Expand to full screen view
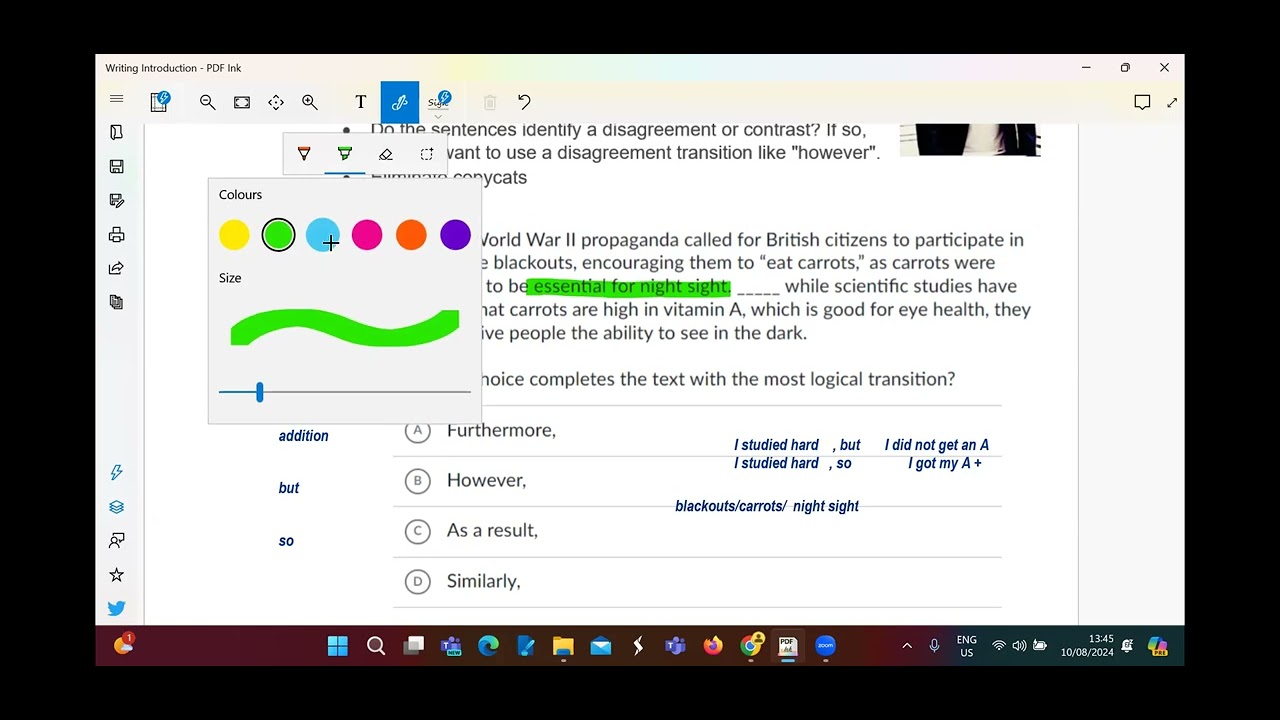1280x720 pixels. tap(1172, 102)
